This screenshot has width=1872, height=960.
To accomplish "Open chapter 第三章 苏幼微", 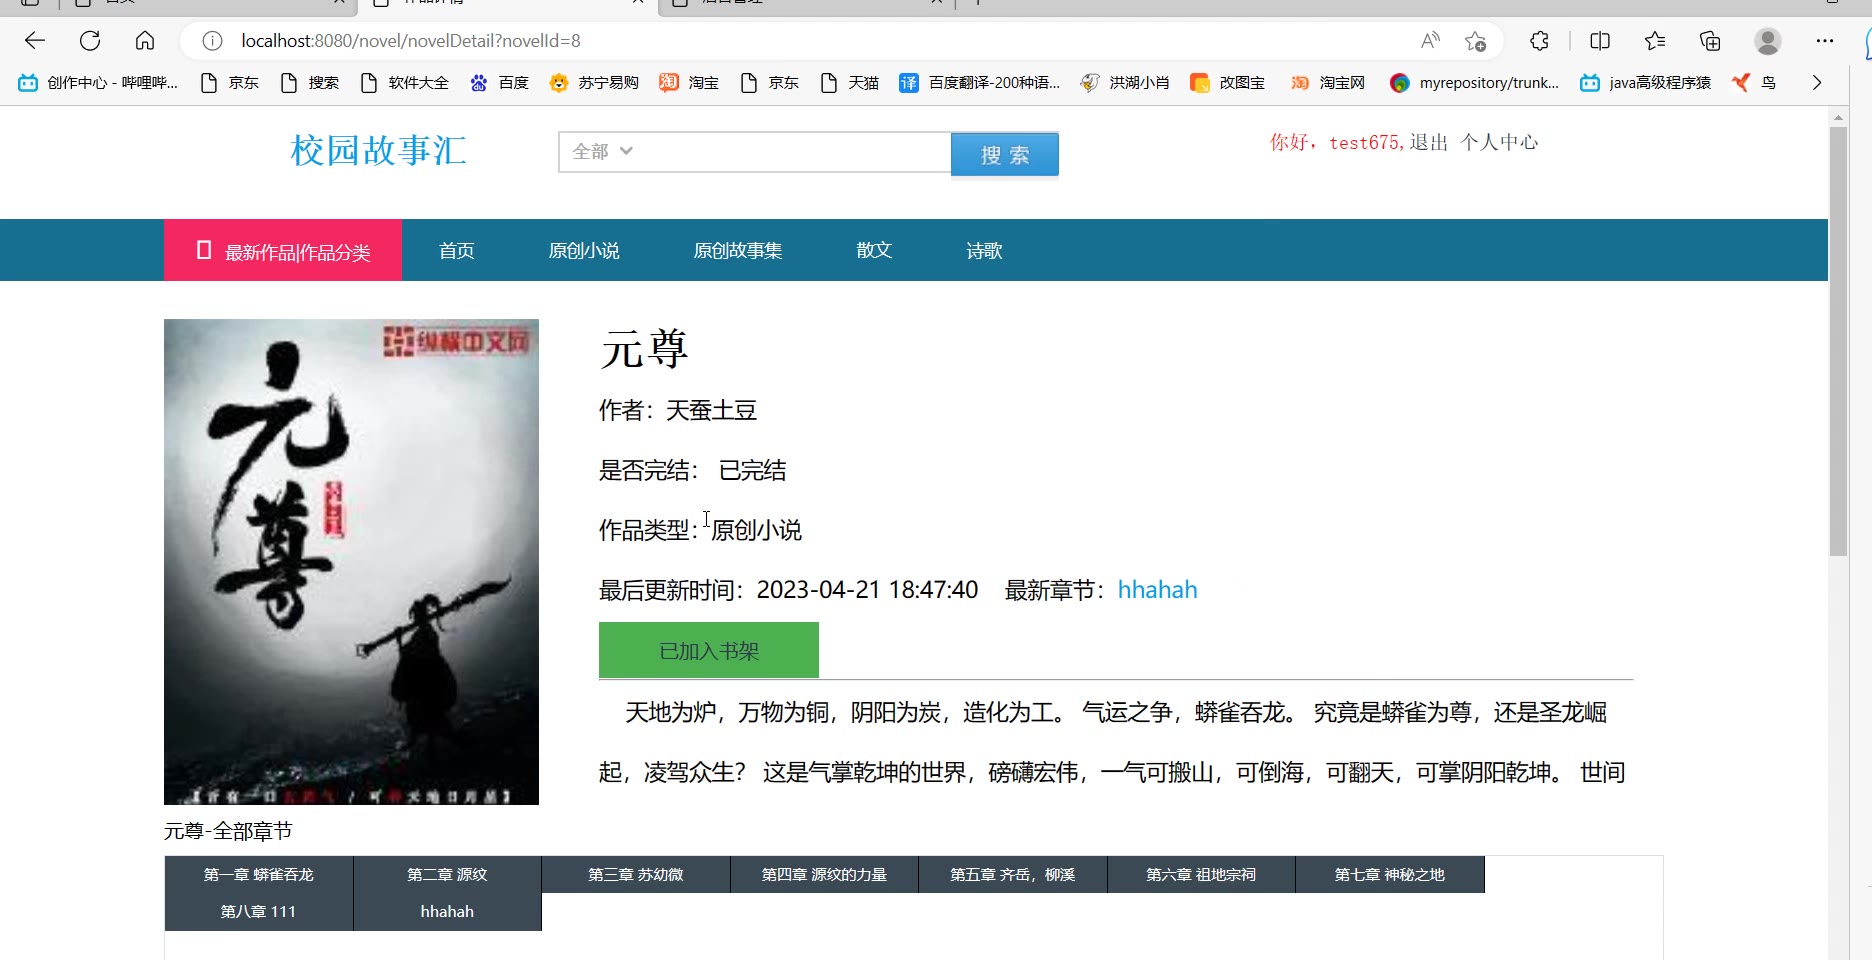I will [x=636, y=874].
